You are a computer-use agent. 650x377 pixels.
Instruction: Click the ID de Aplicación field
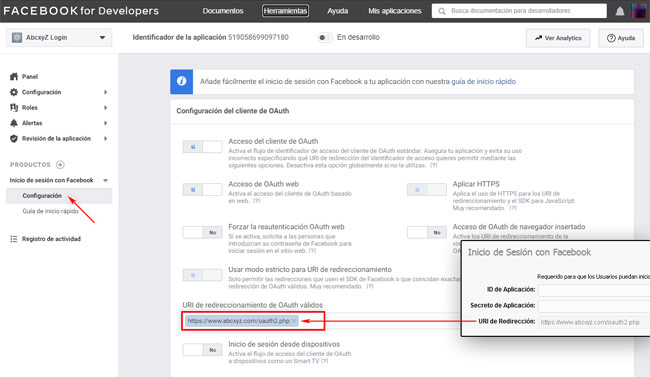[594, 290]
